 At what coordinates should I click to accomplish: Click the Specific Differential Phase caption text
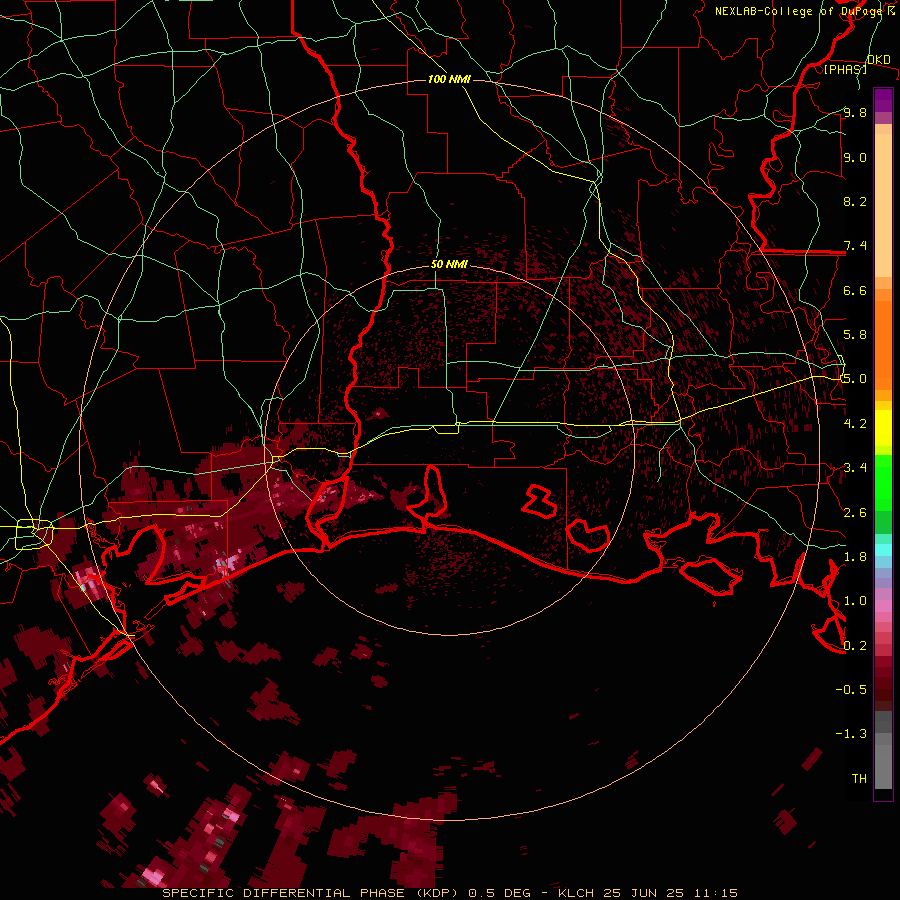[449, 893]
